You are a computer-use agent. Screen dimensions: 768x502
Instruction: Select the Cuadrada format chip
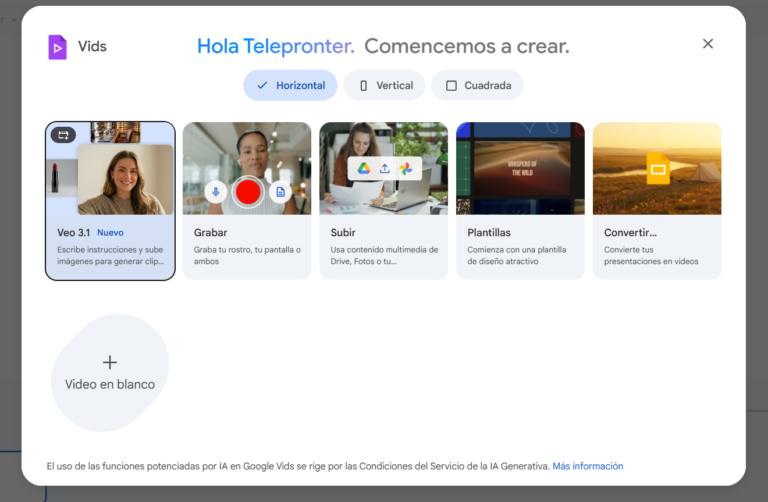click(x=478, y=85)
